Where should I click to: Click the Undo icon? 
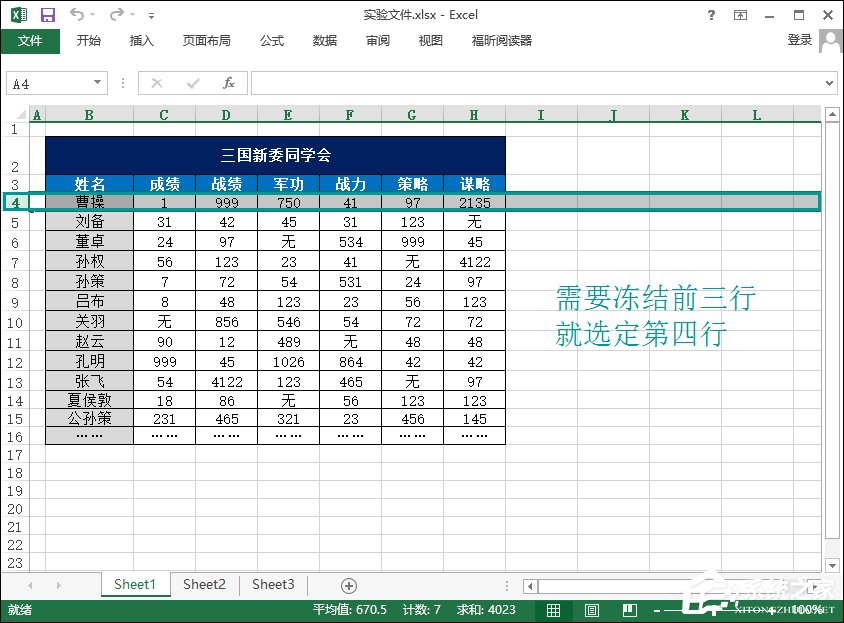click(76, 14)
